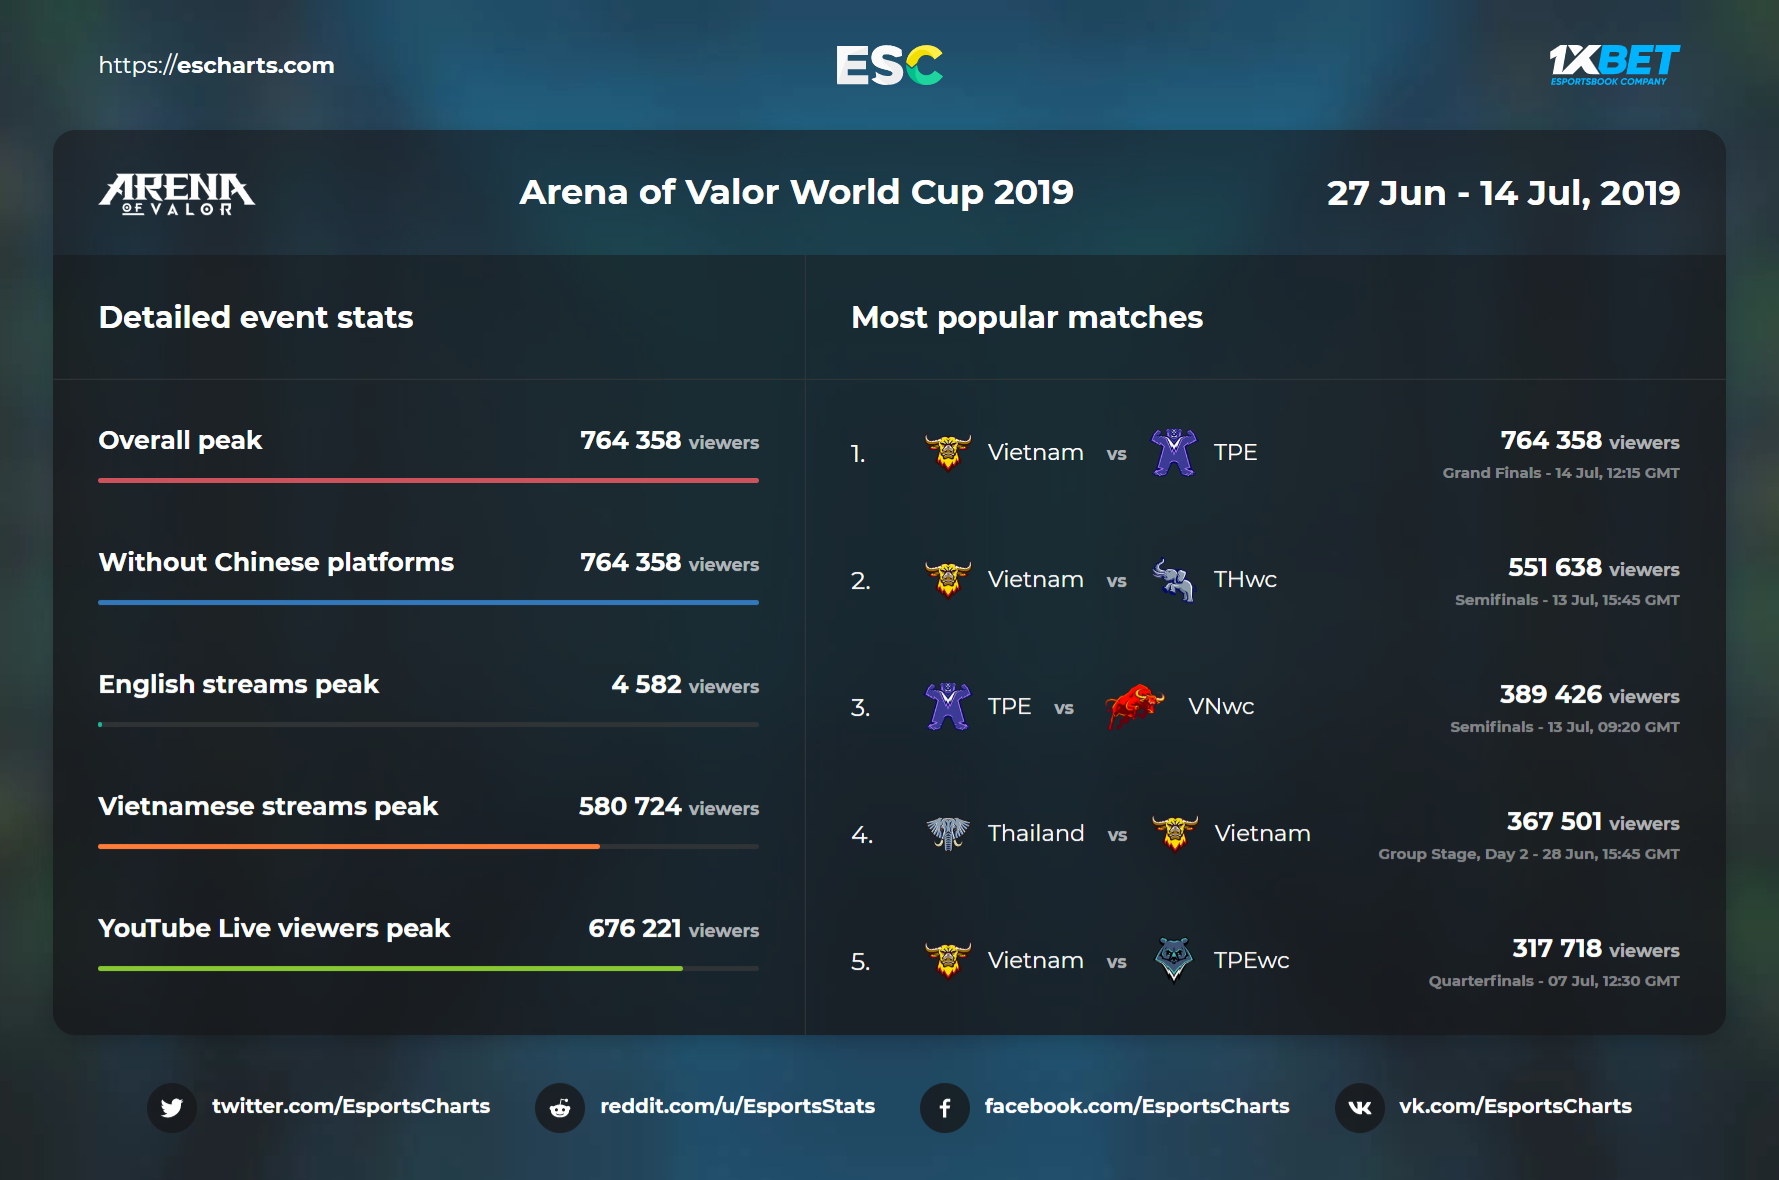Click the VNwc red bull icon
The height and width of the screenshot is (1180, 1779).
[1134, 706]
